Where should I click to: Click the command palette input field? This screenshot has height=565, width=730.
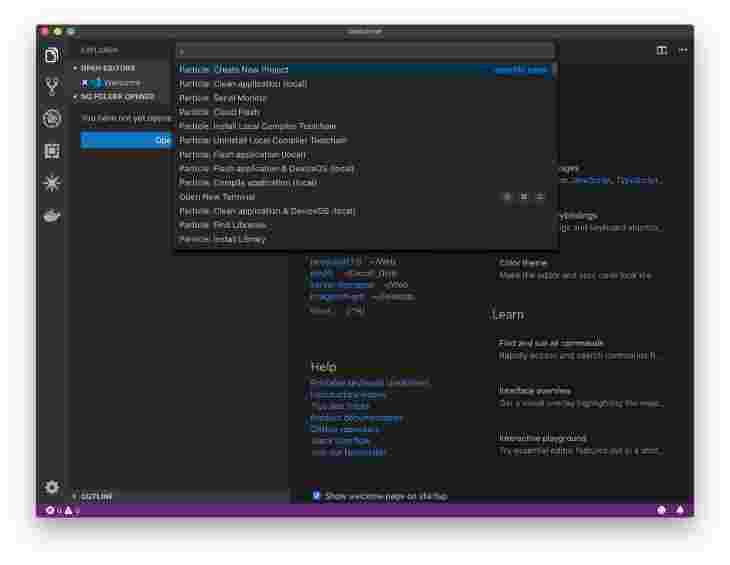coord(366,51)
